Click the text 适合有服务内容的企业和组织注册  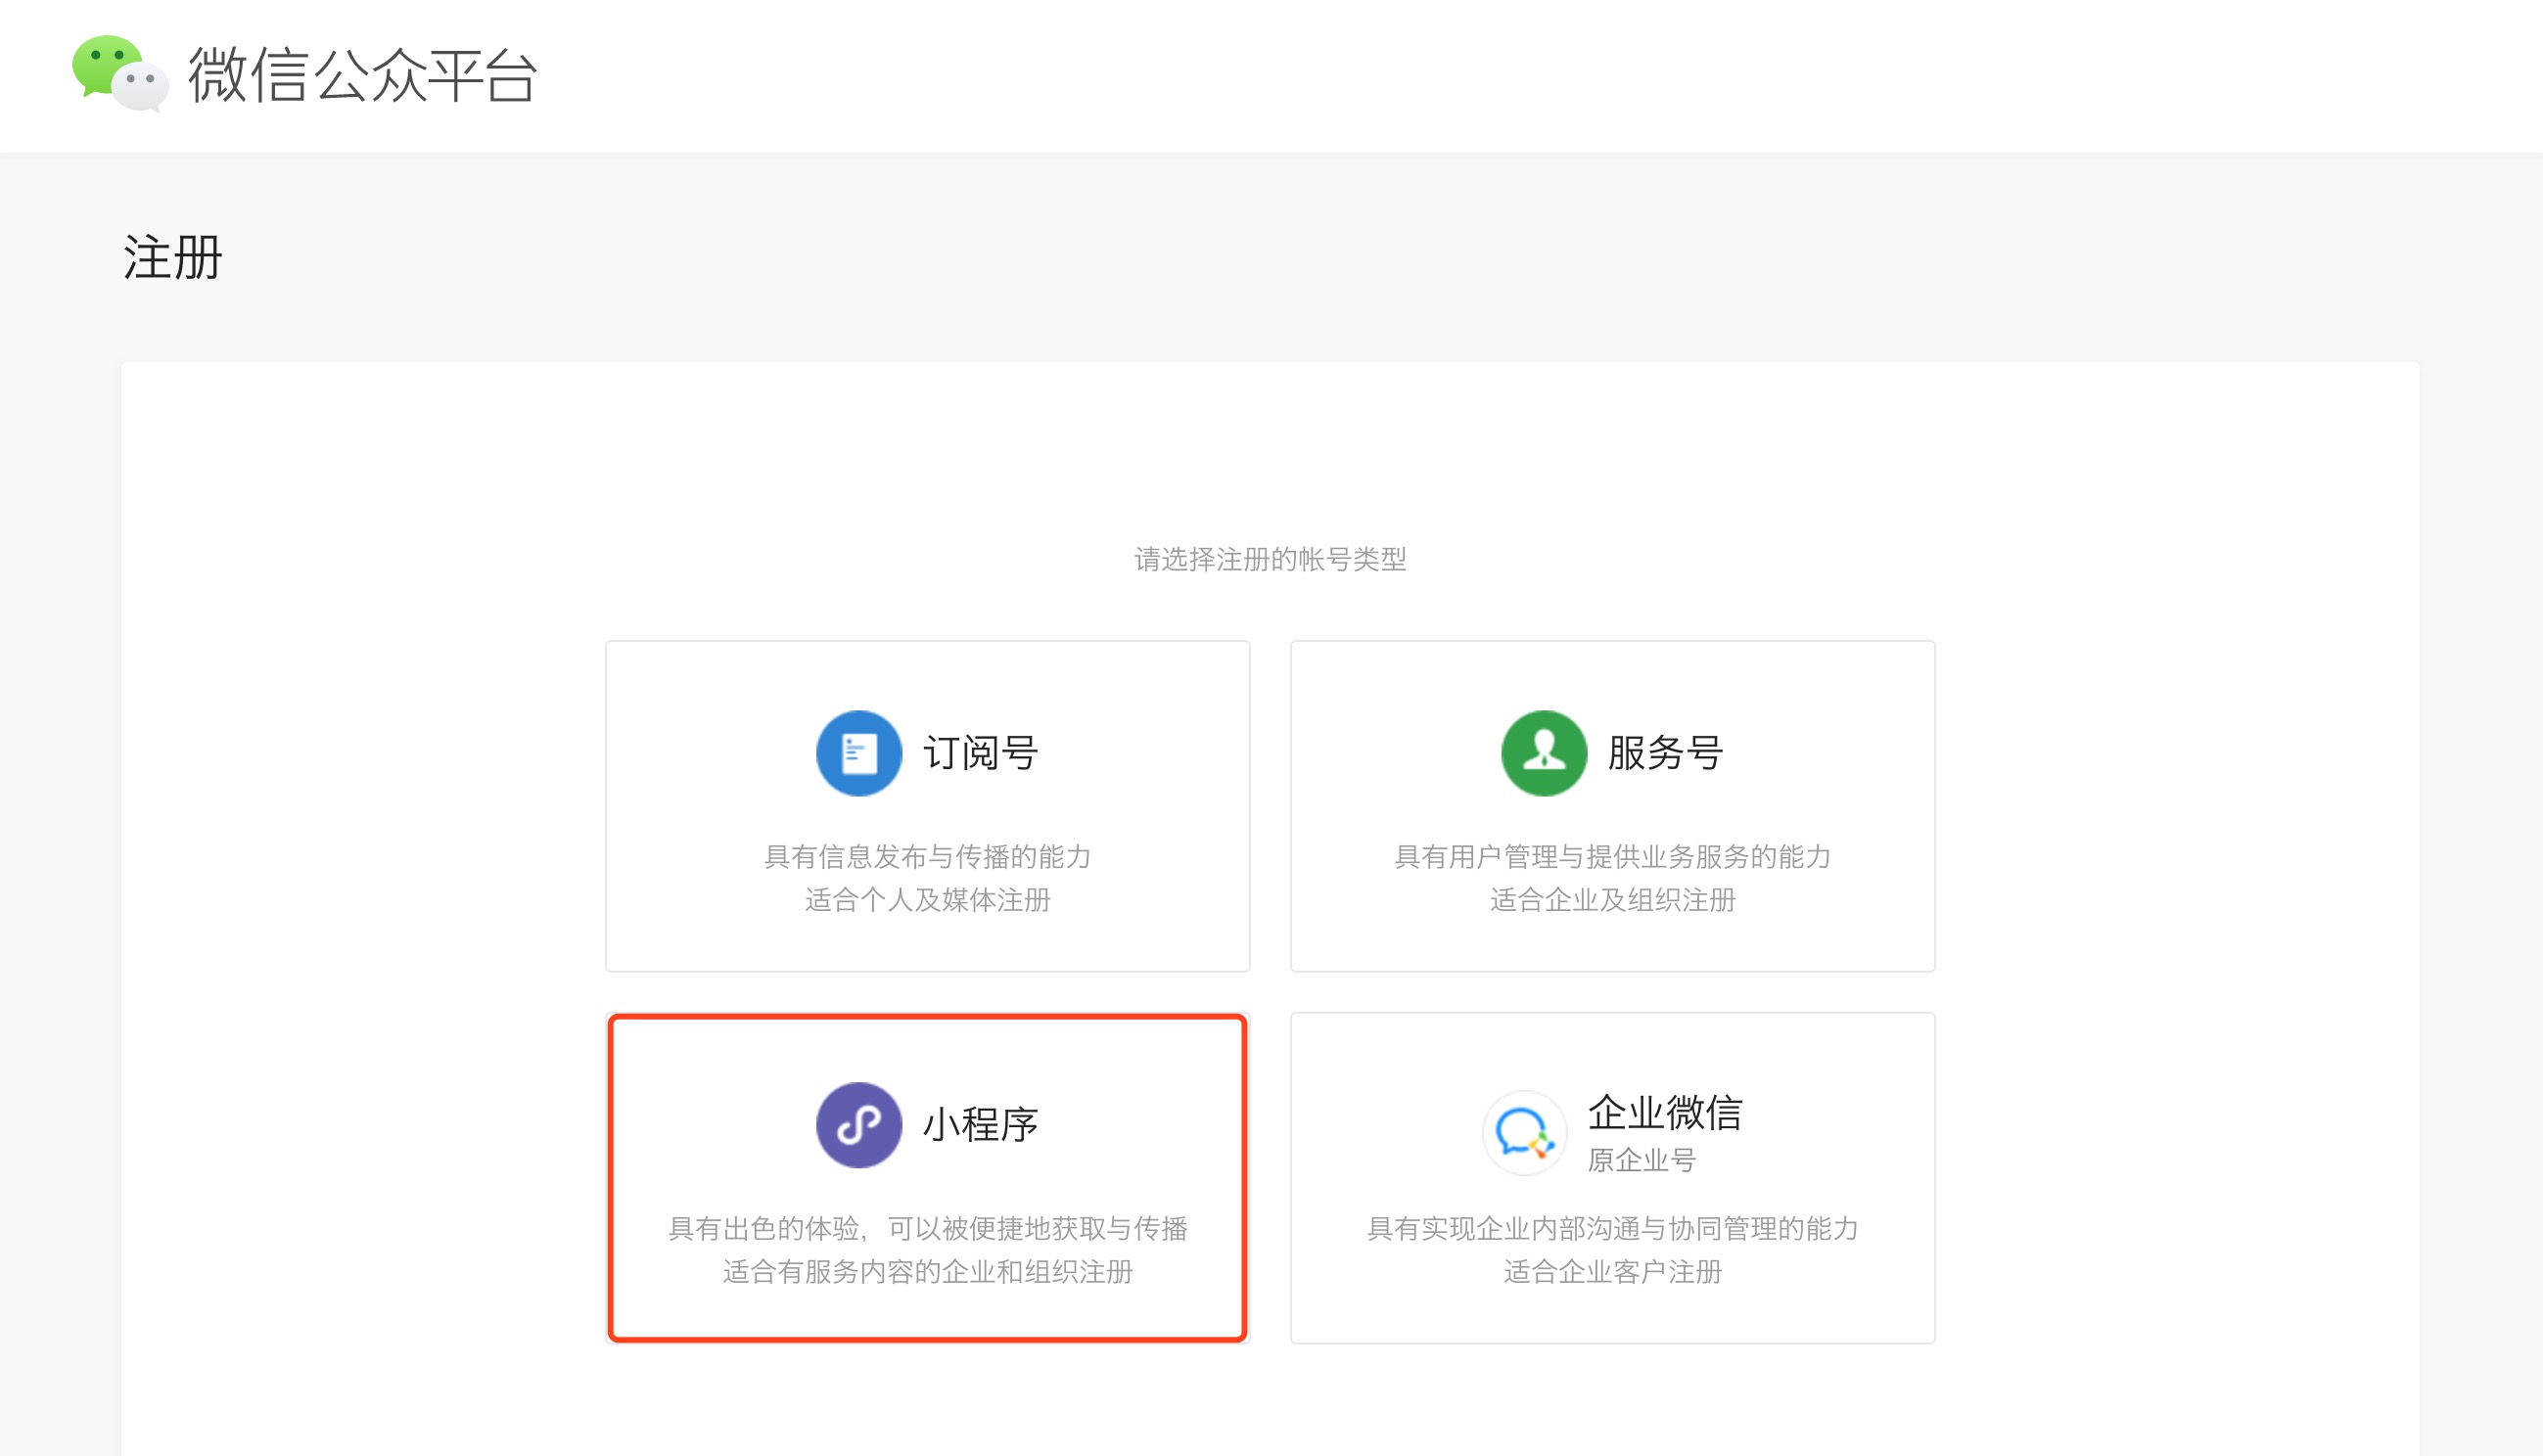click(928, 1272)
